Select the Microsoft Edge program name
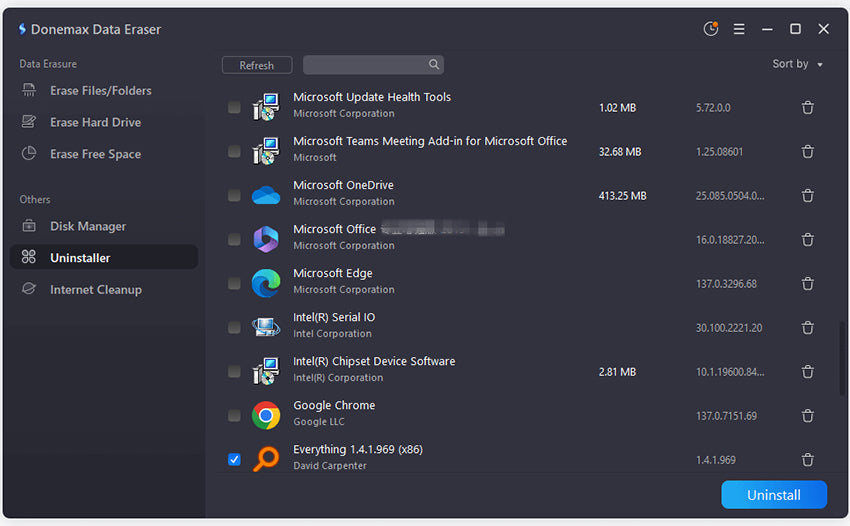Viewport: 850px width, 526px height. [333, 273]
